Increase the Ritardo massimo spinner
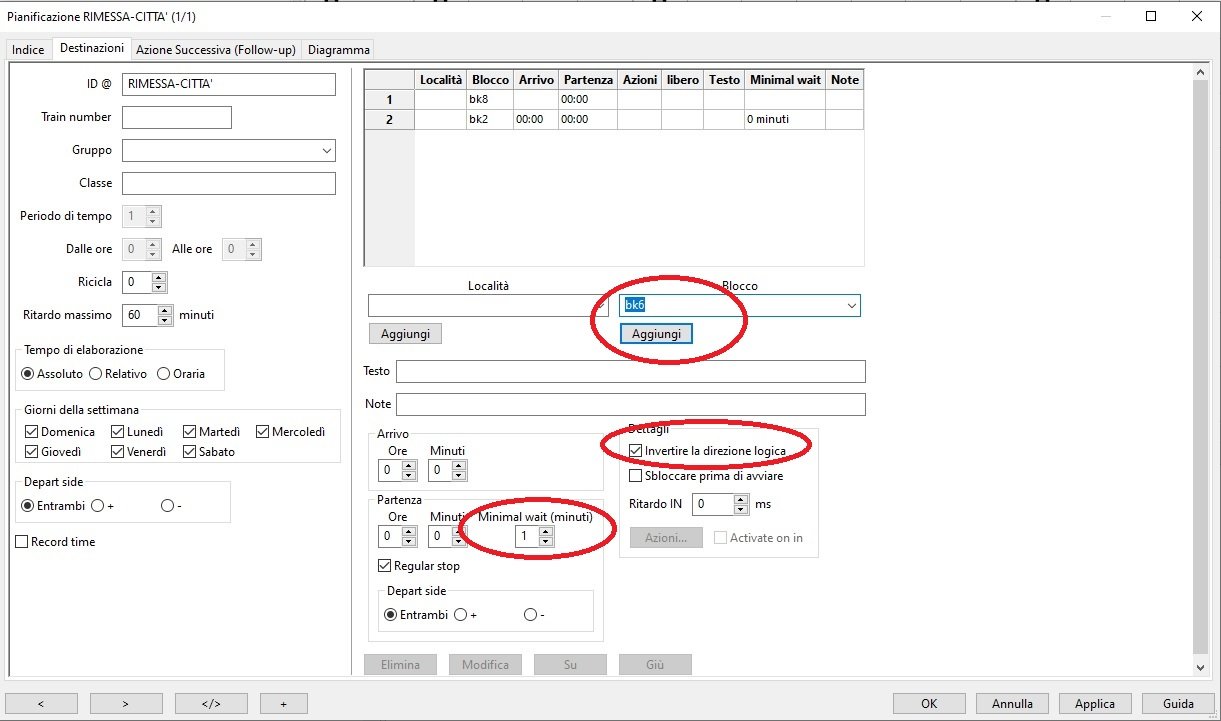The width and height of the screenshot is (1221, 721). point(165,310)
